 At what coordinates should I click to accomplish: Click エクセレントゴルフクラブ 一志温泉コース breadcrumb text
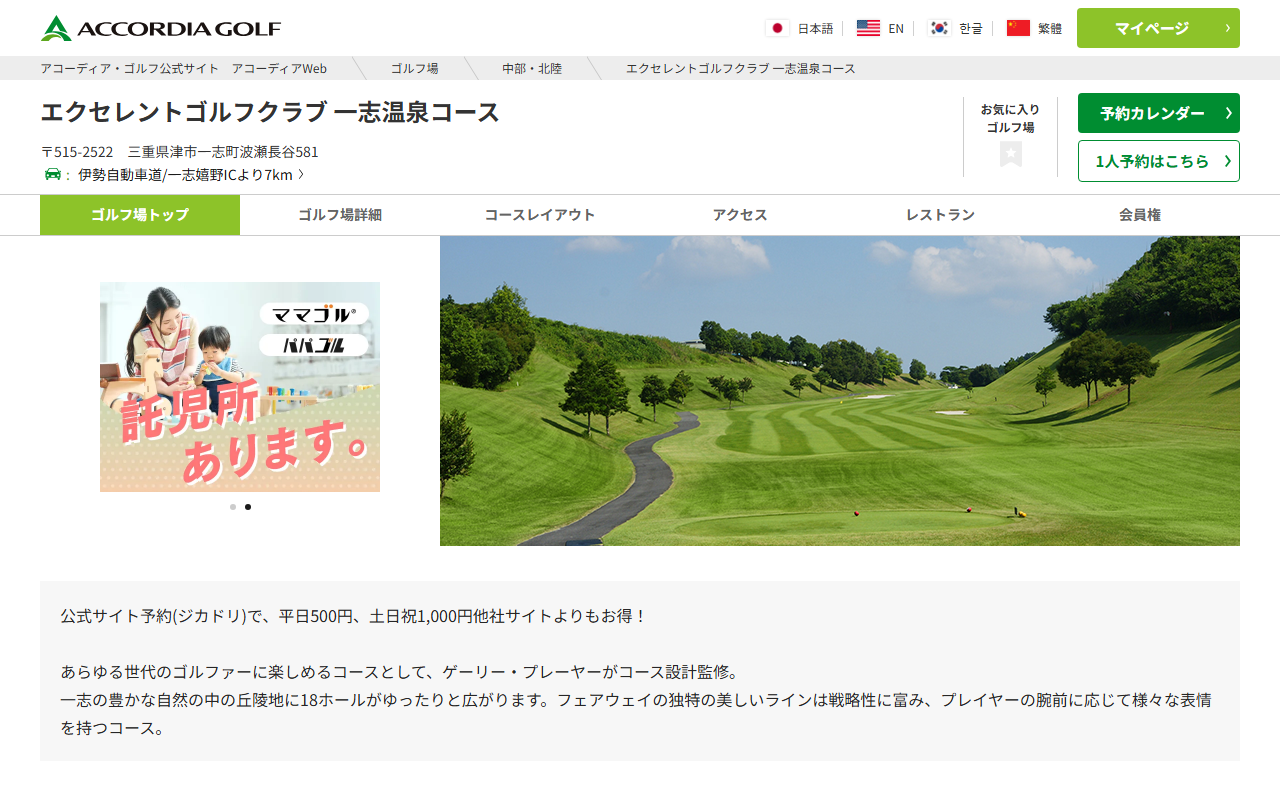740,68
